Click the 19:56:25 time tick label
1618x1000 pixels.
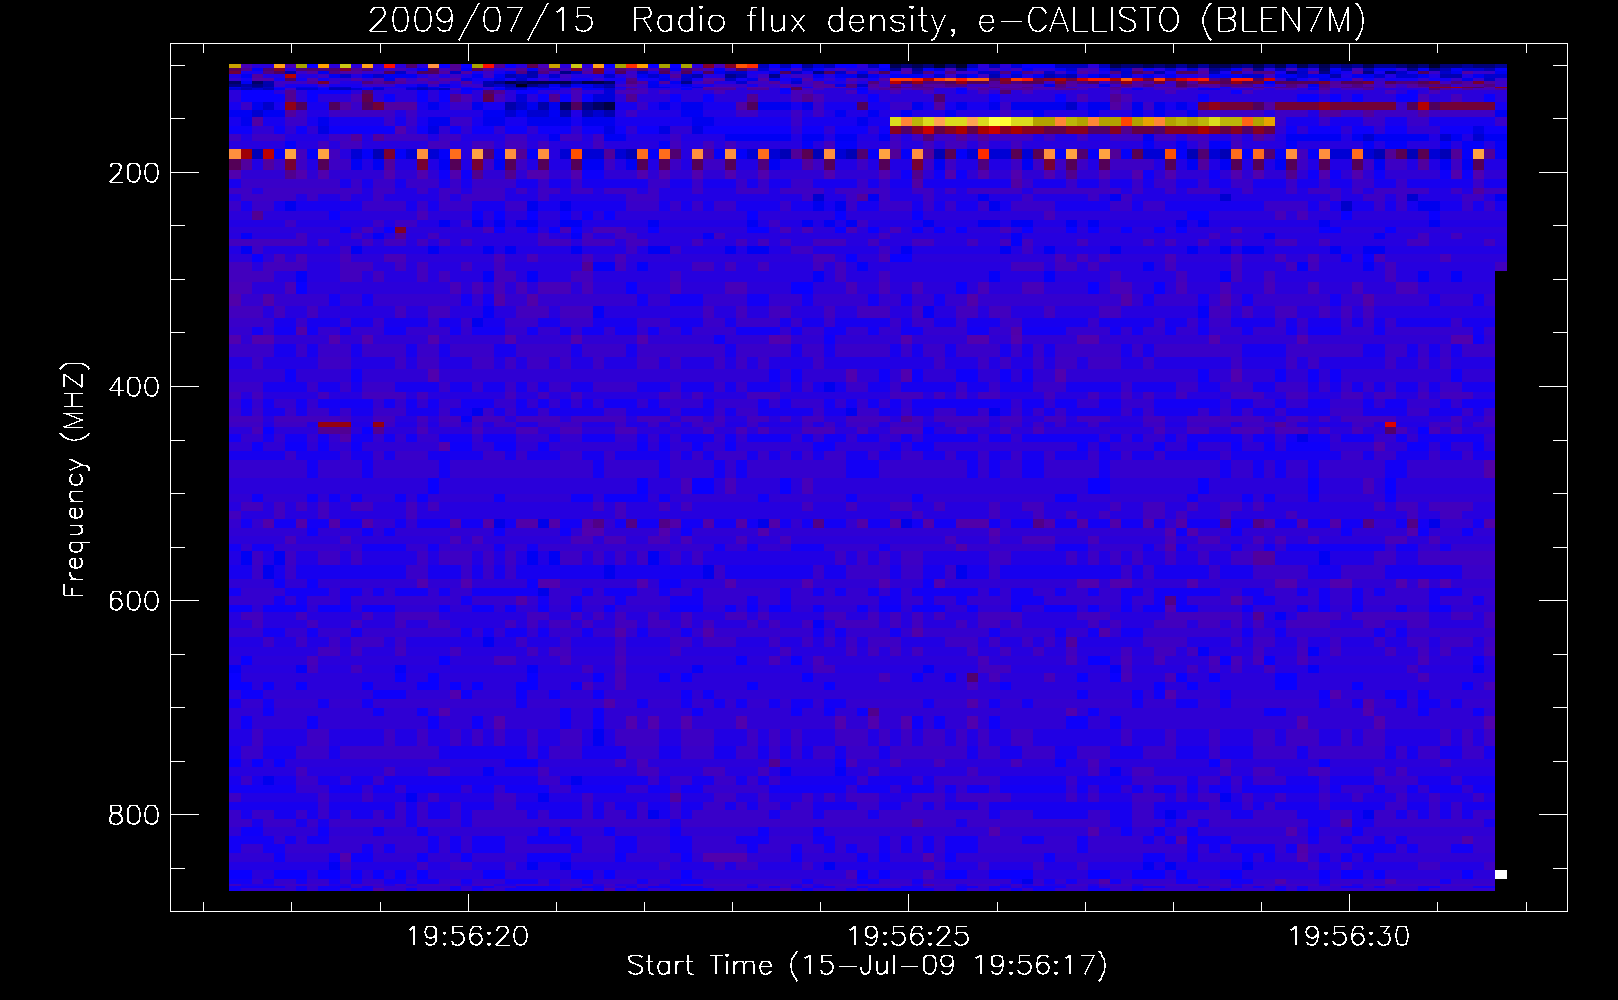click(x=909, y=937)
